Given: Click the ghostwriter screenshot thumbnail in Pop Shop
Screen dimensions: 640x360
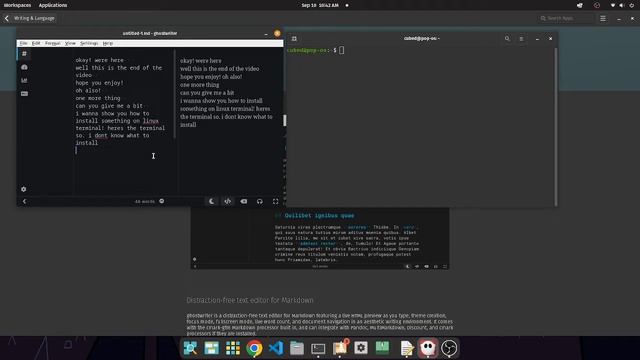Looking at the screenshot, I should (320, 238).
